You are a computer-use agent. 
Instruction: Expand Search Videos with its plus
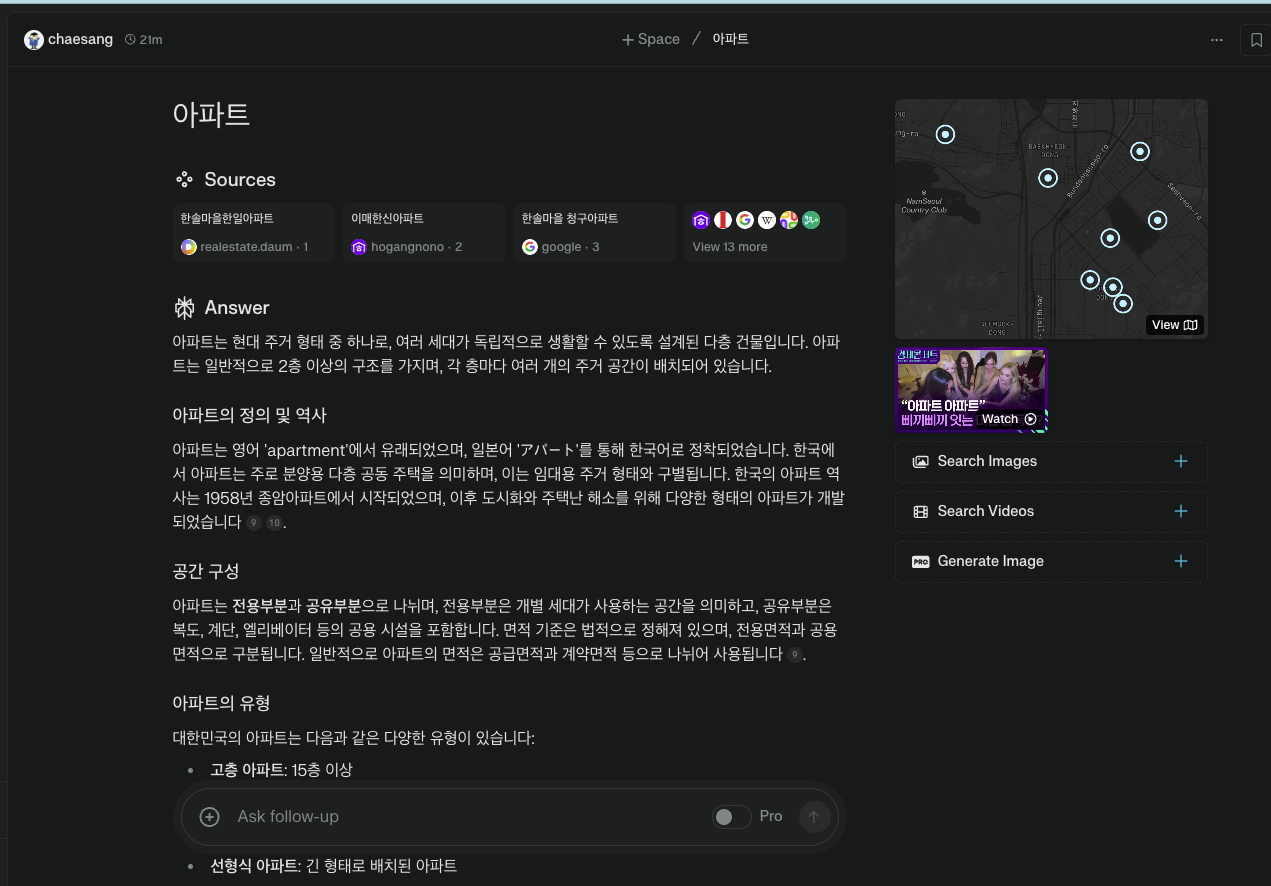pyautogui.click(x=1181, y=511)
